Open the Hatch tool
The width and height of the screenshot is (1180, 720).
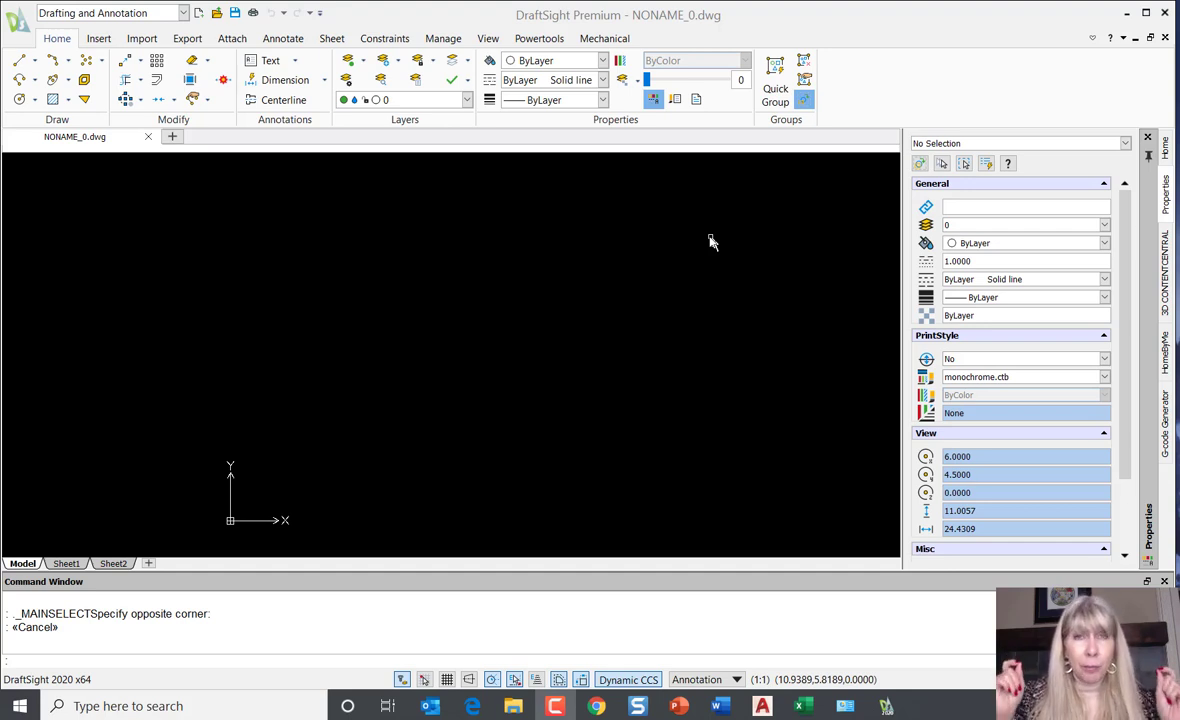[x=52, y=99]
